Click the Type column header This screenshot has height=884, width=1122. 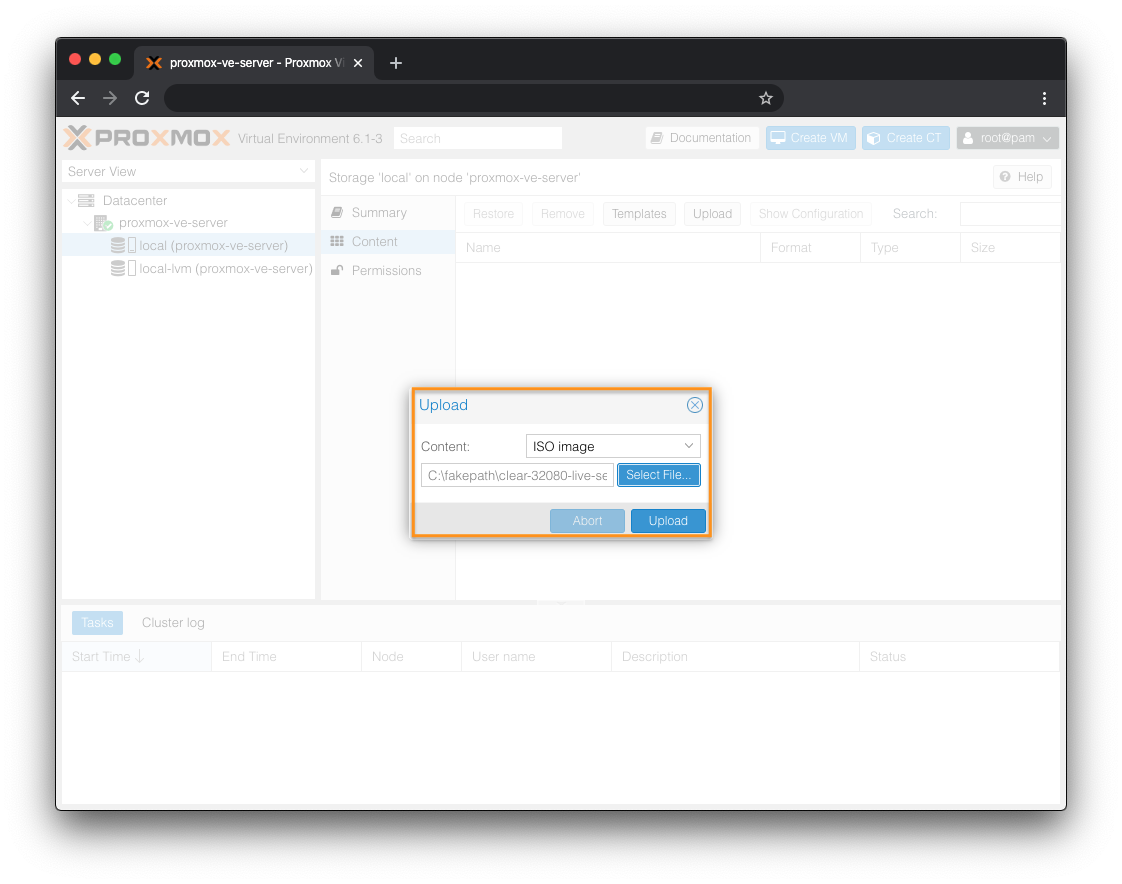(x=910, y=248)
